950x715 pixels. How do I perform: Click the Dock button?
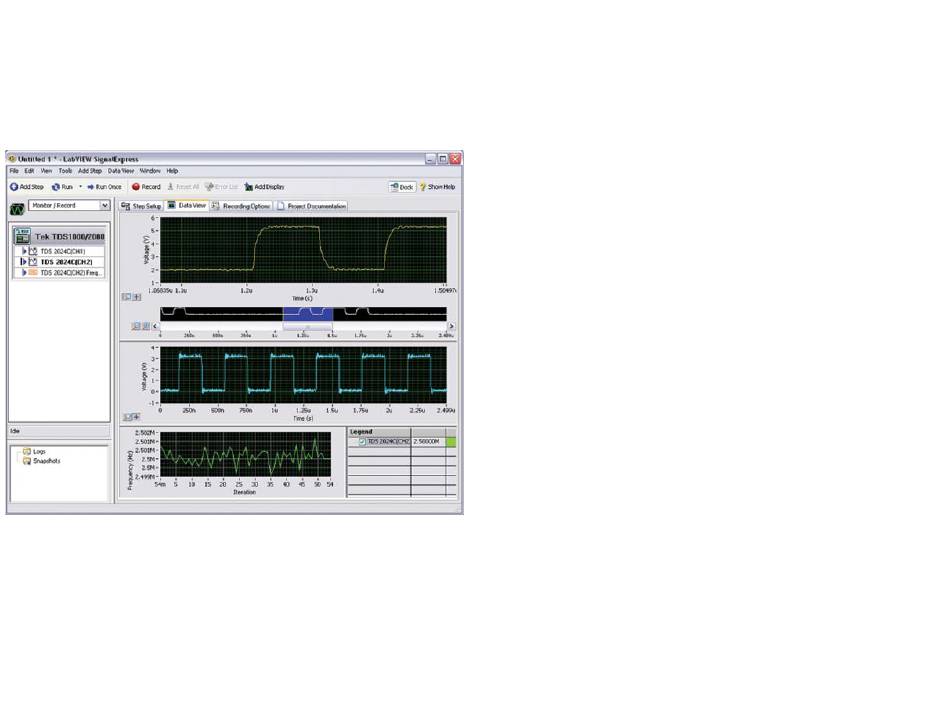click(402, 187)
